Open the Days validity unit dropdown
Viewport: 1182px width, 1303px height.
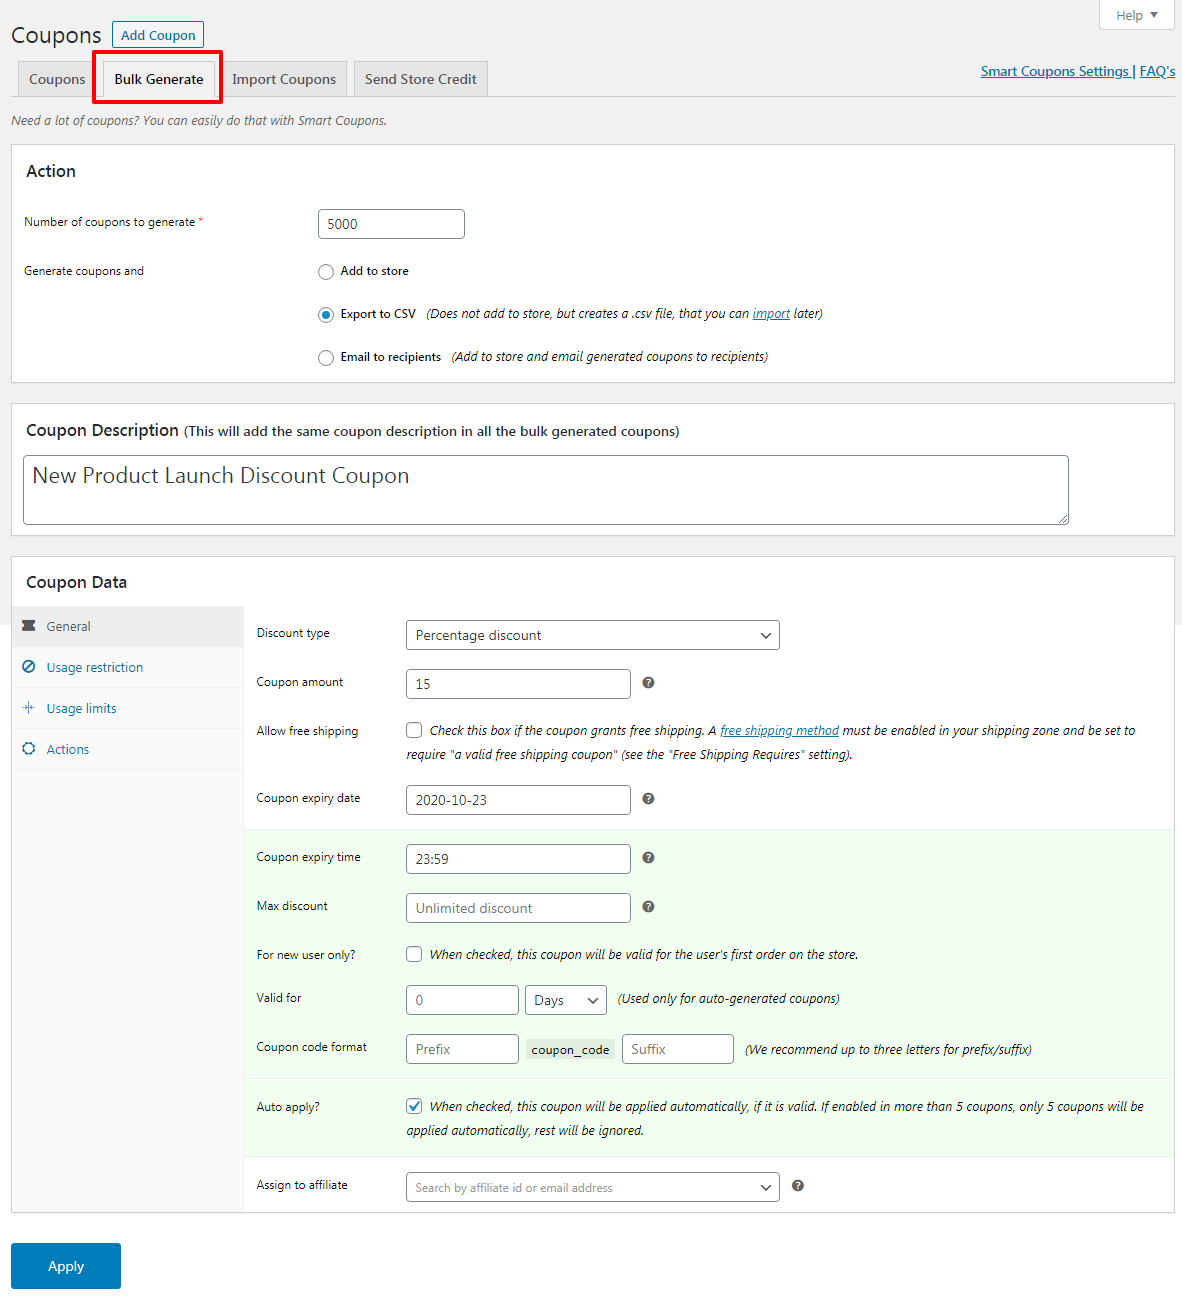point(565,1000)
